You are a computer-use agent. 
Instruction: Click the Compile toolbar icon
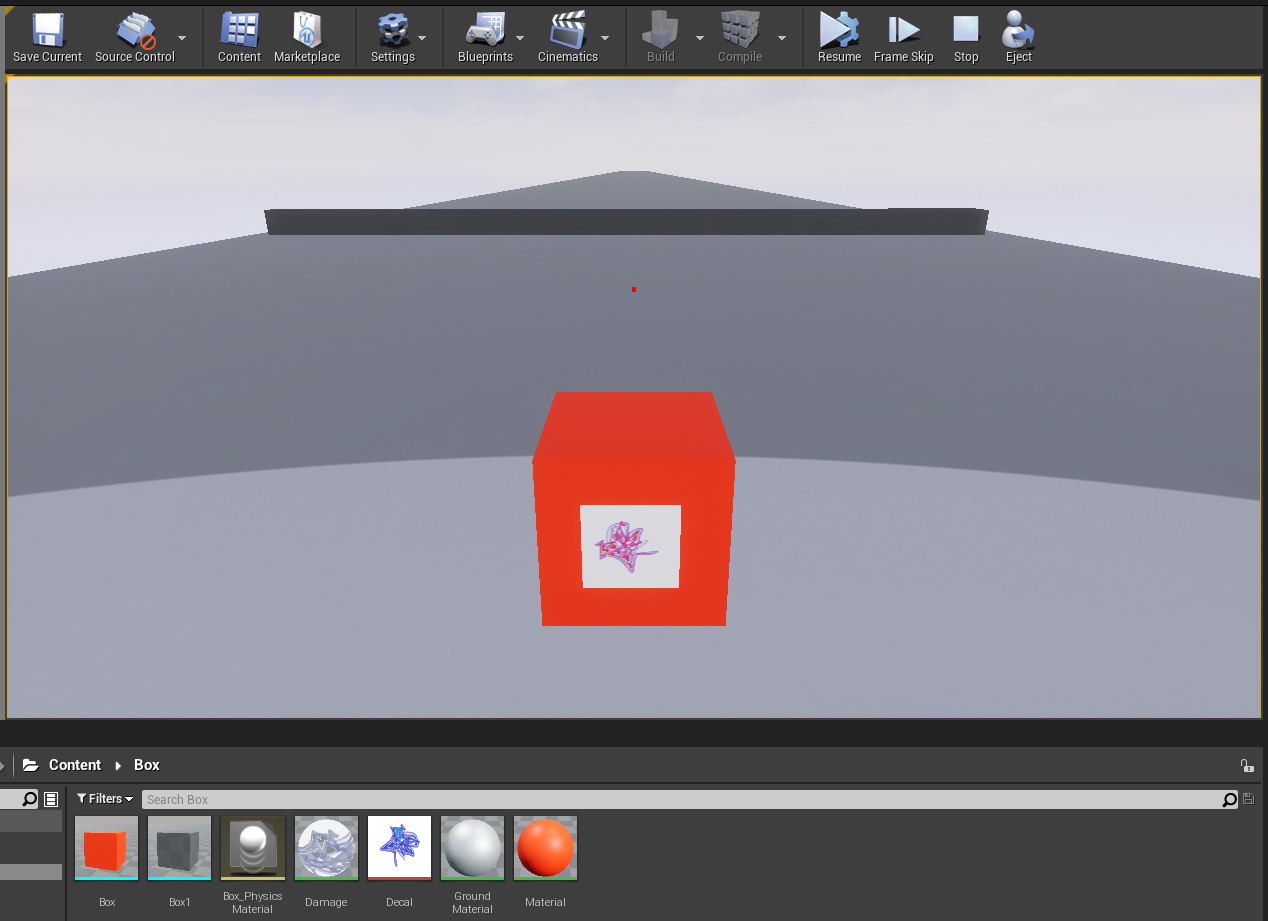[x=740, y=30]
